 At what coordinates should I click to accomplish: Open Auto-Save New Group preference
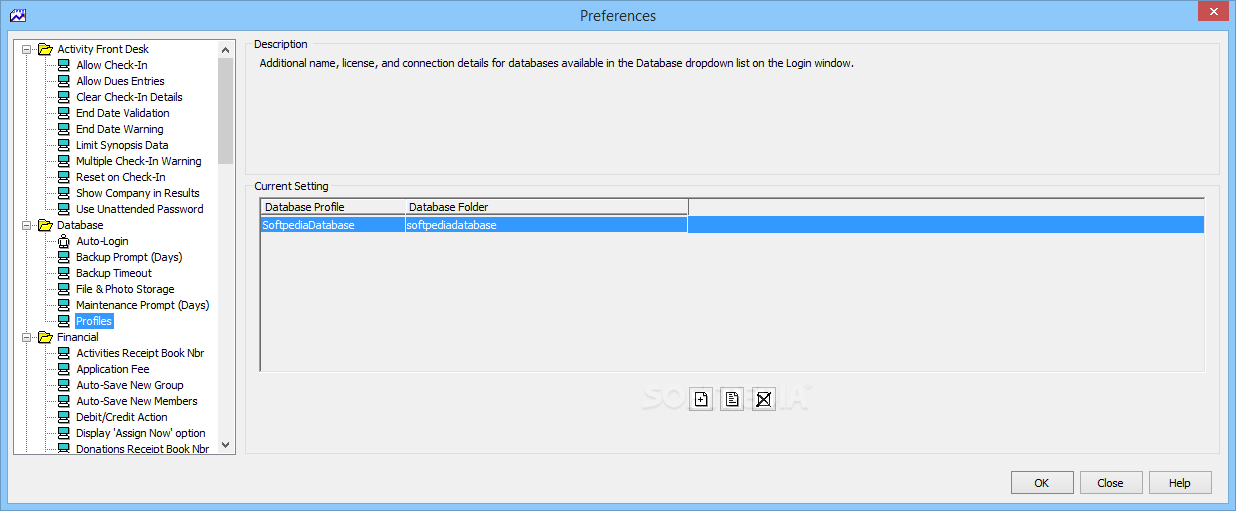pos(130,385)
